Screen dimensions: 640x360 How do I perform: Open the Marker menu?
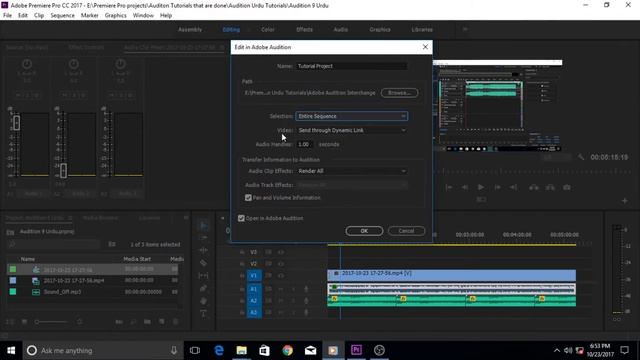pyautogui.click(x=89, y=15)
